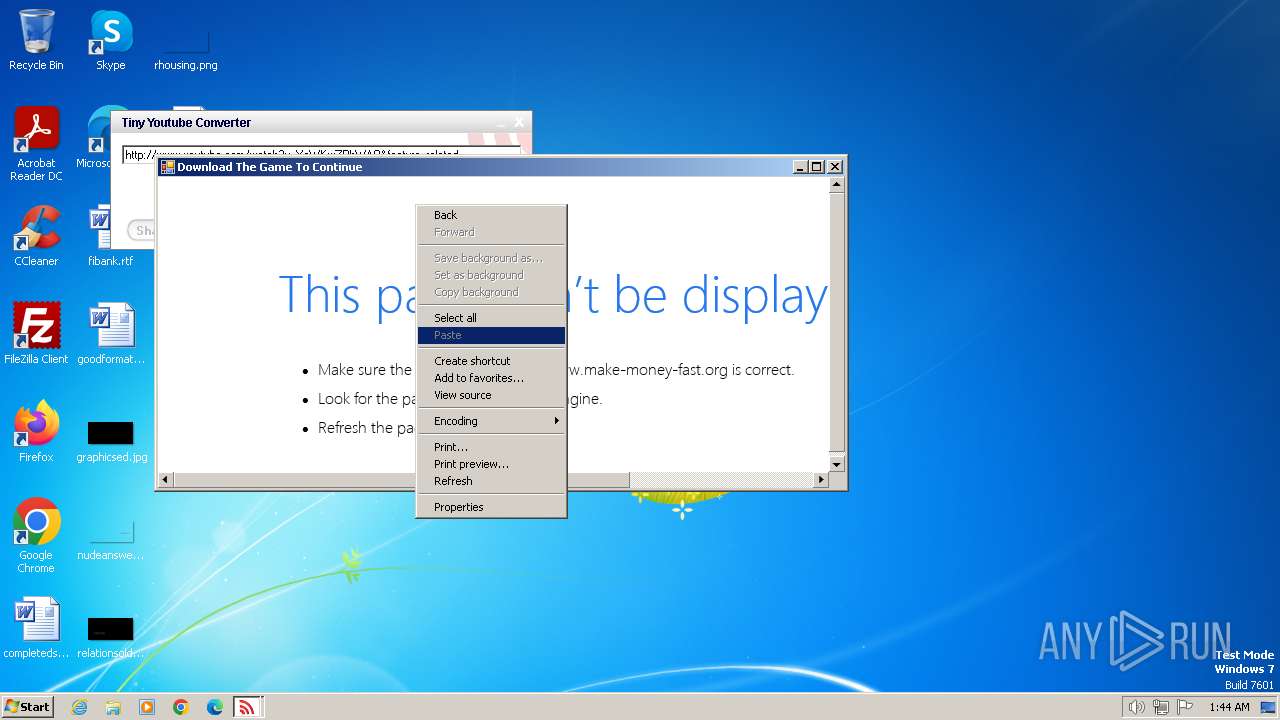Open Google Chrome desktop shortcut

[36, 536]
